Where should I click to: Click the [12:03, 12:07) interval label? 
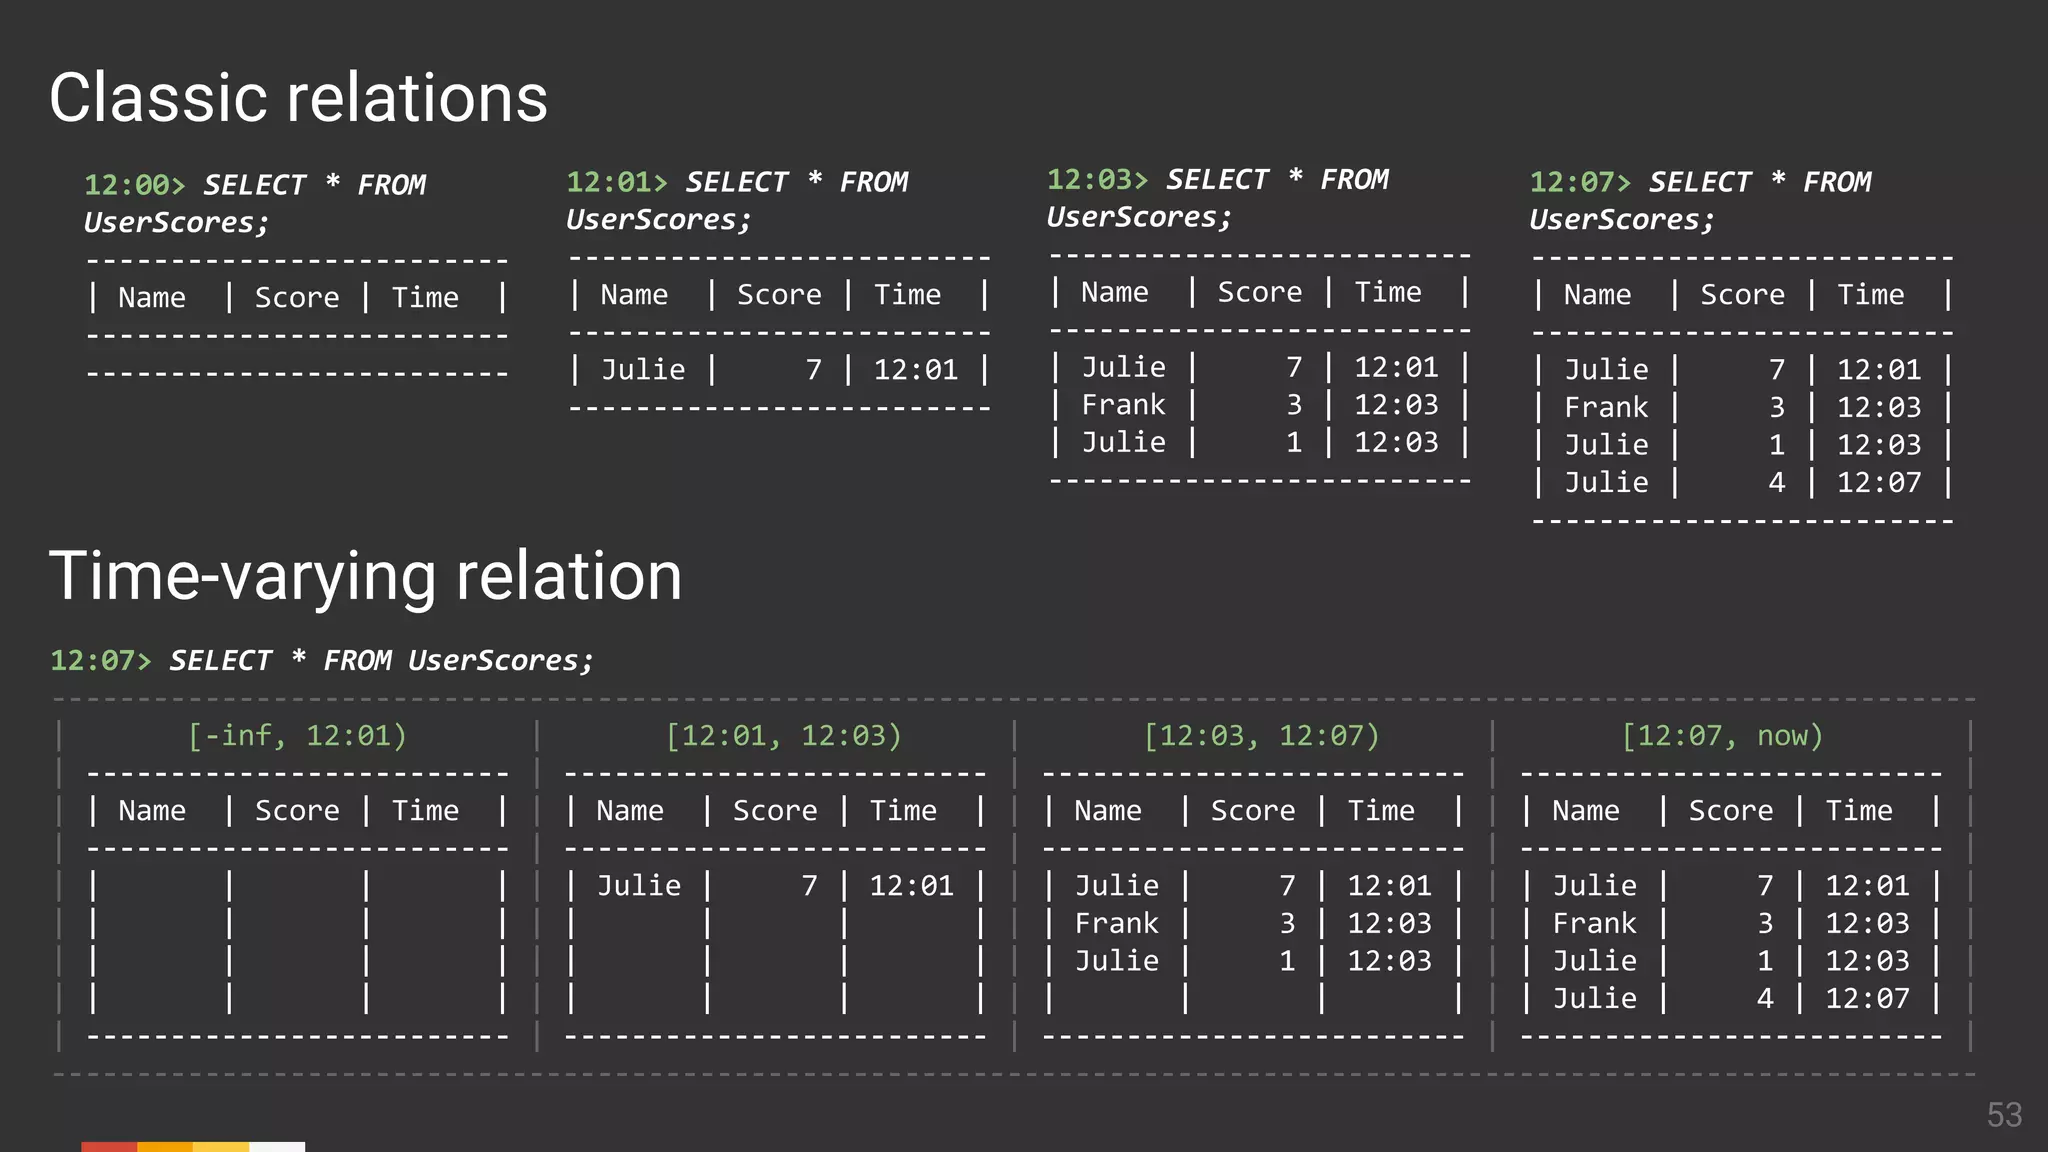1261,736
